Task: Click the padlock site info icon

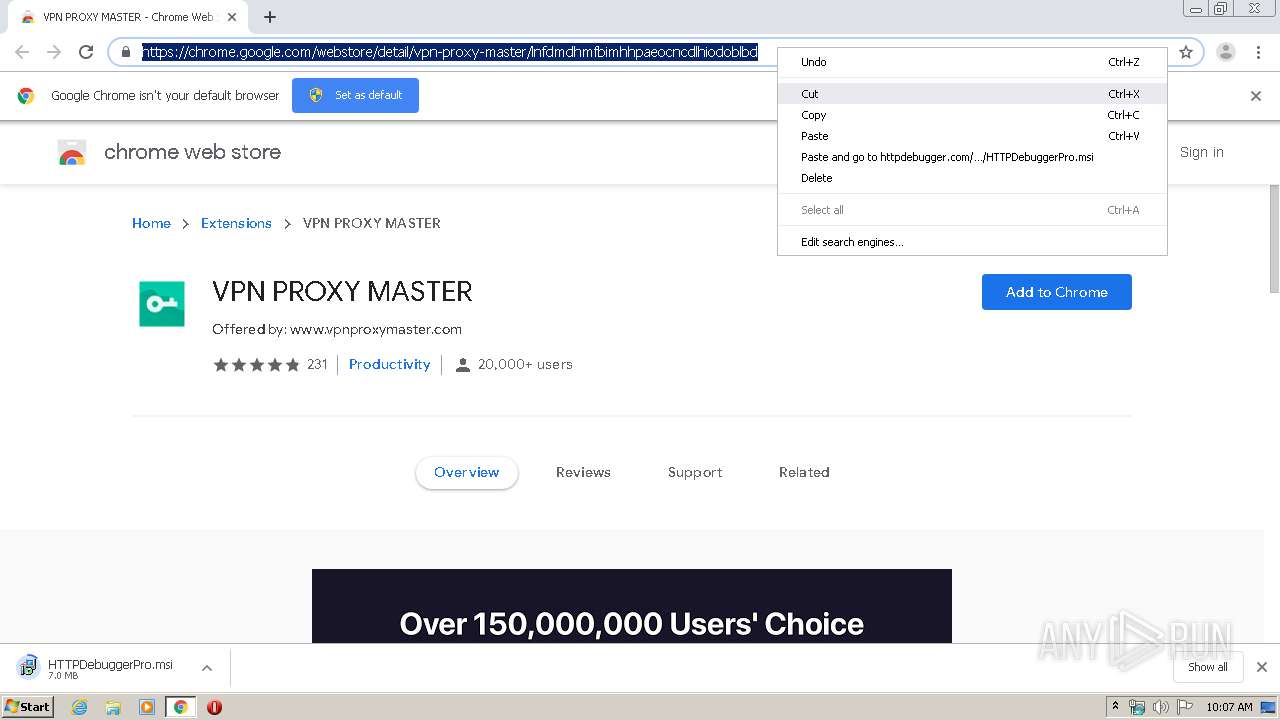Action: [126, 52]
